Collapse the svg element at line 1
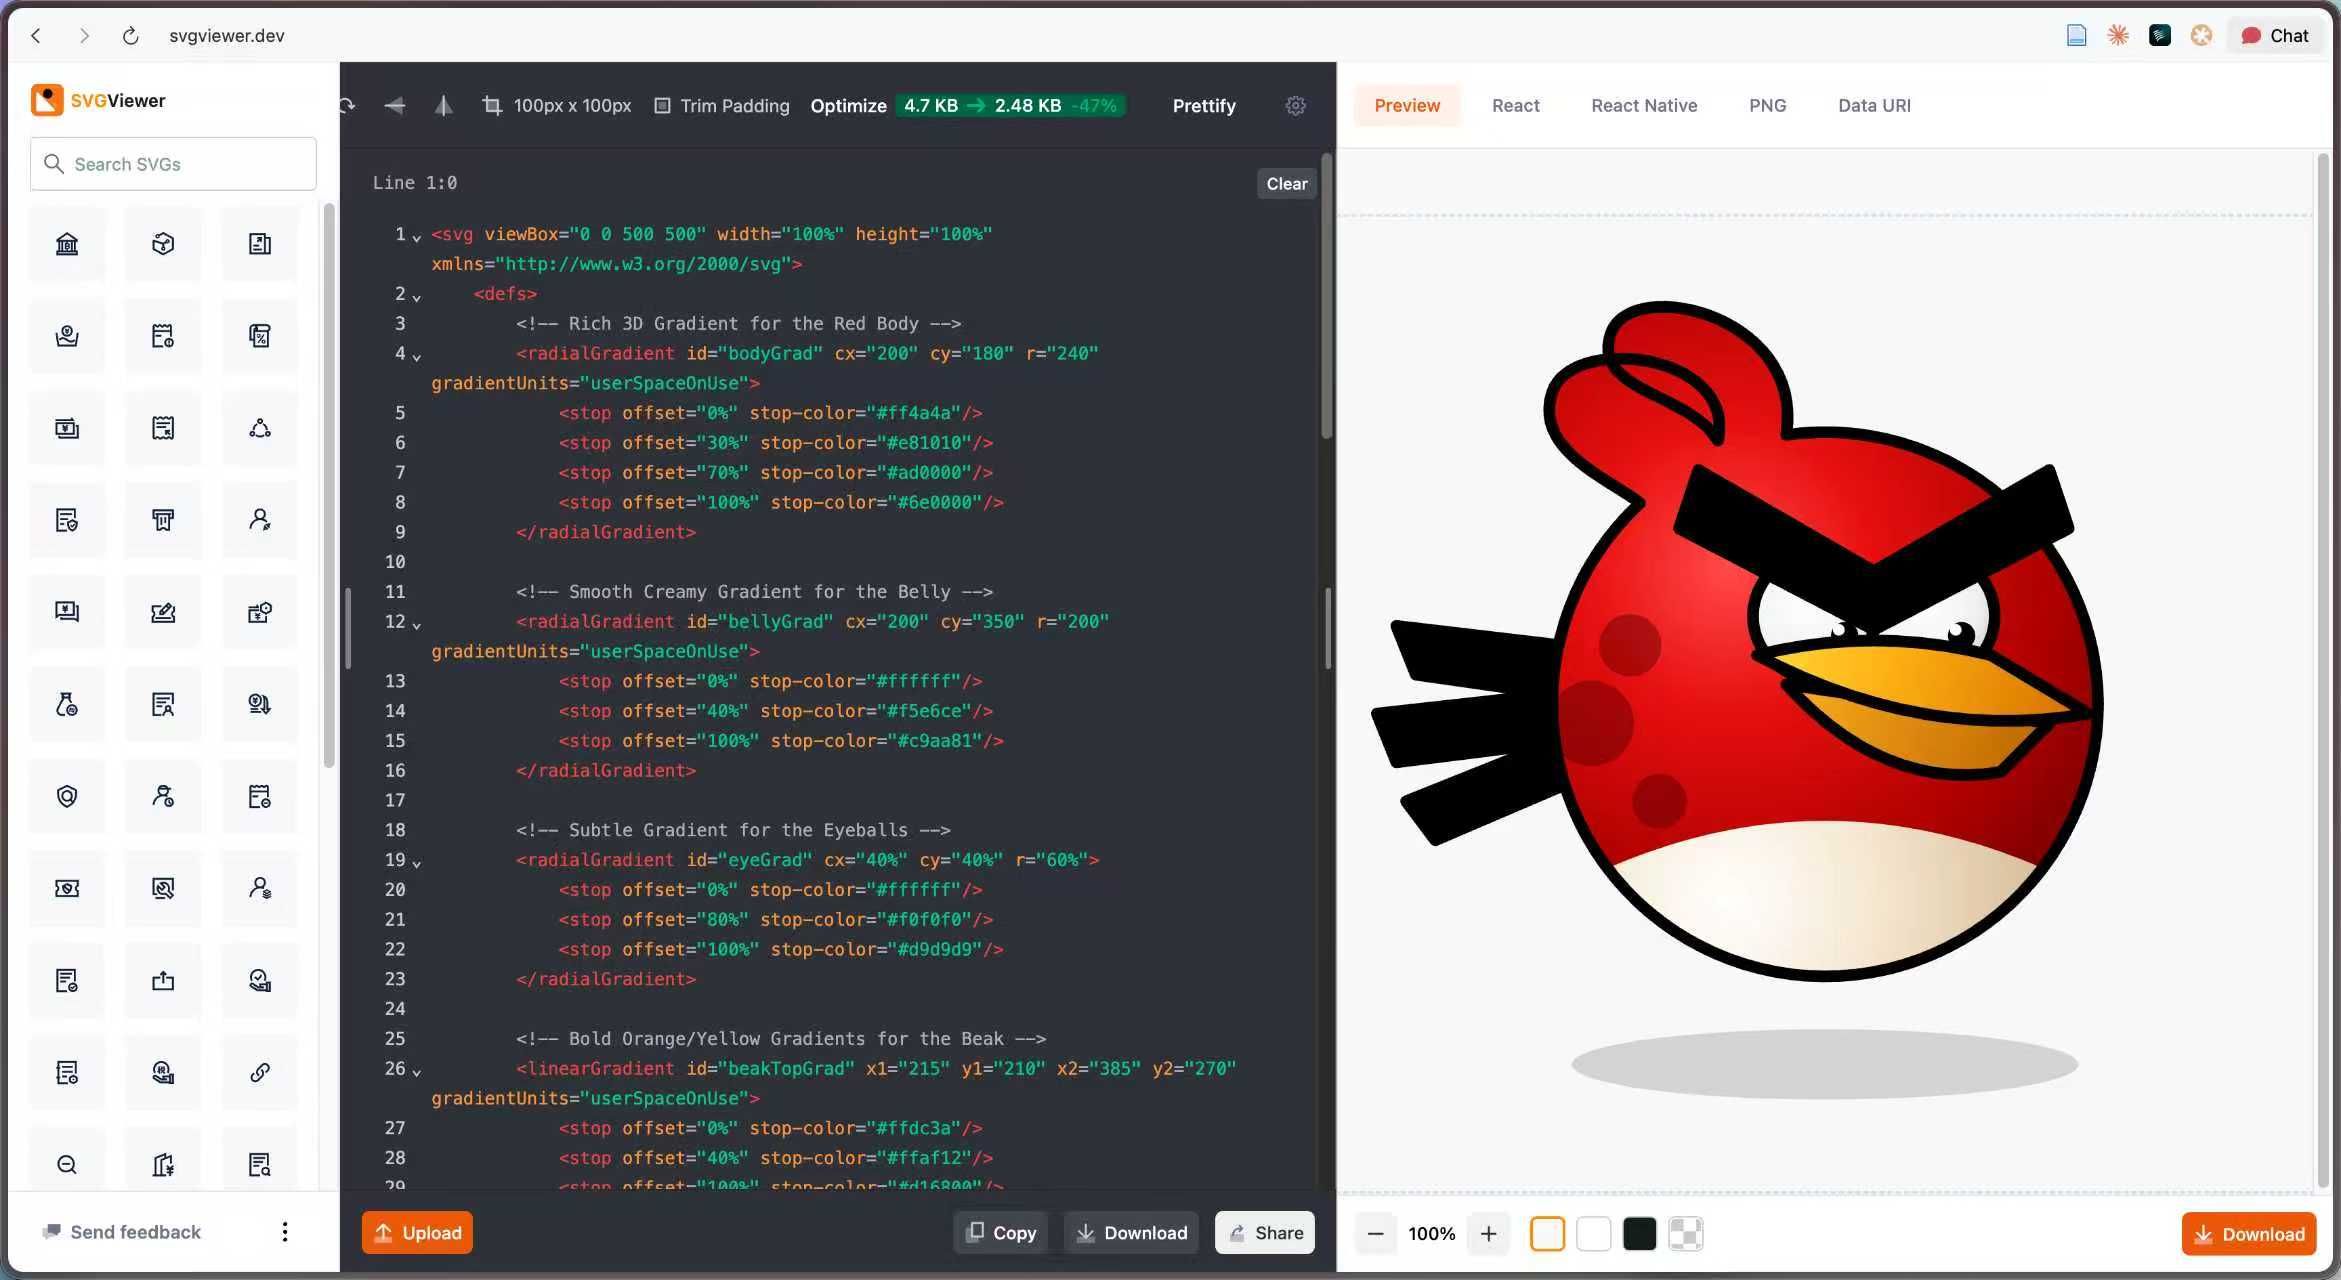This screenshot has width=2341, height=1280. (417, 237)
